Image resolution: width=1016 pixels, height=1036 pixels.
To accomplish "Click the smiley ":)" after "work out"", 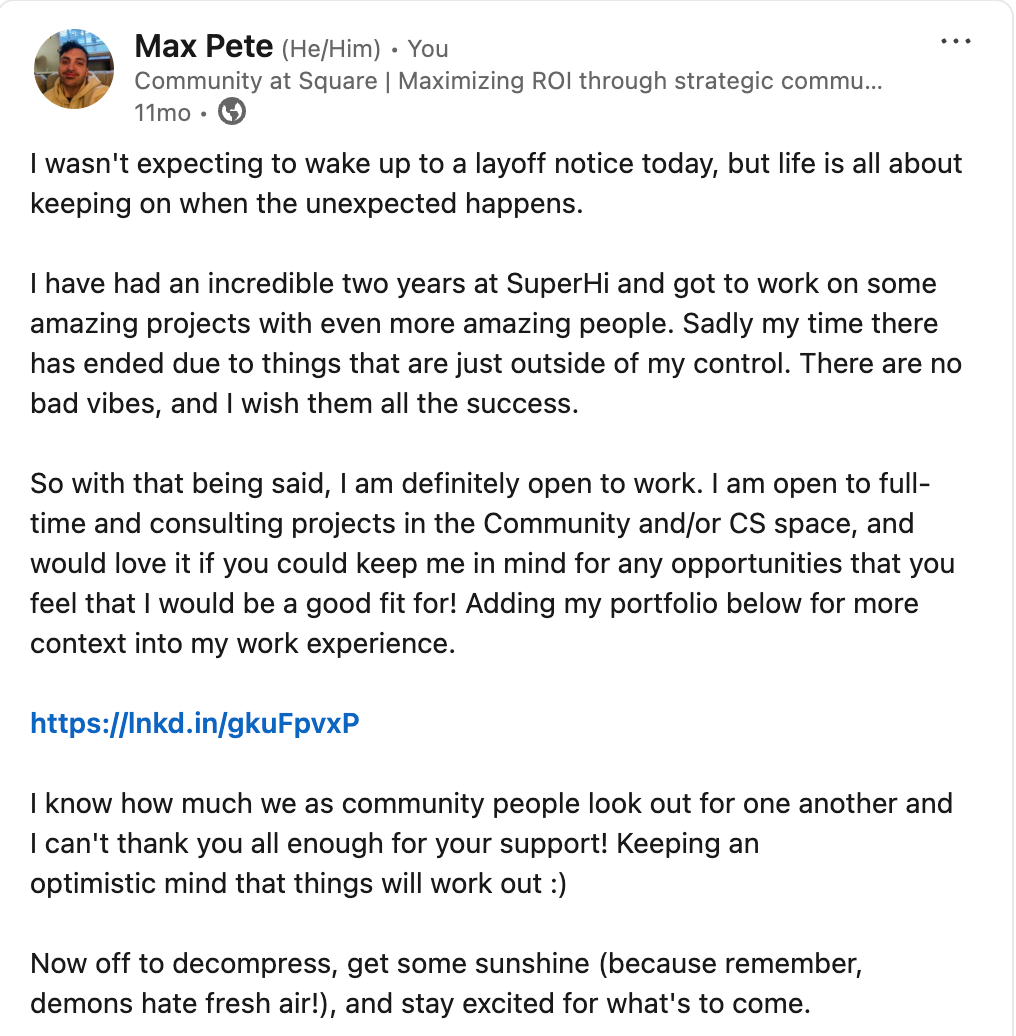I will (558, 884).
